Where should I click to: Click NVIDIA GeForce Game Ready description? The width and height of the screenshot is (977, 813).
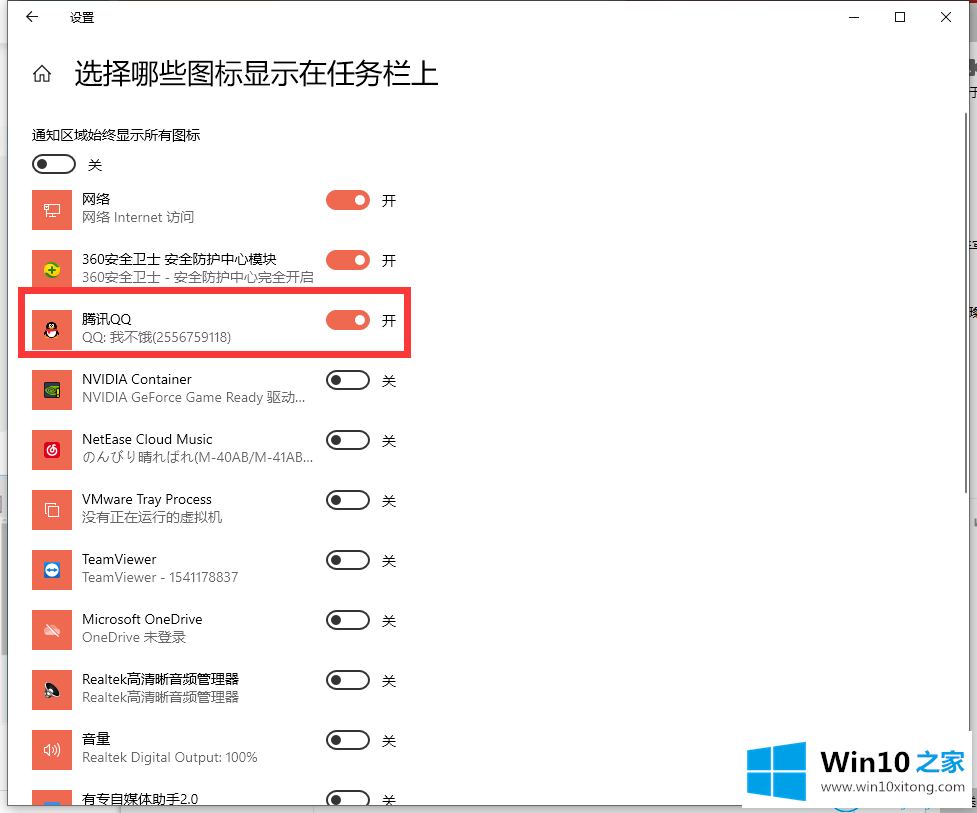[x=194, y=397]
